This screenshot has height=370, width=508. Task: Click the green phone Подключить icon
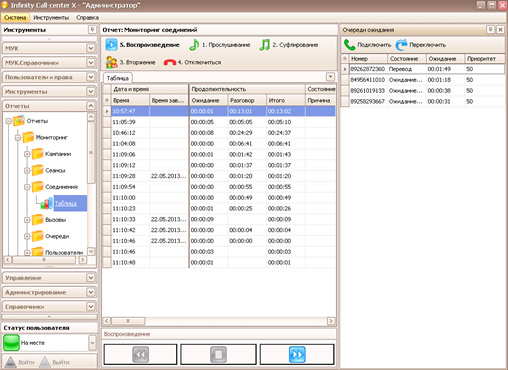point(349,45)
